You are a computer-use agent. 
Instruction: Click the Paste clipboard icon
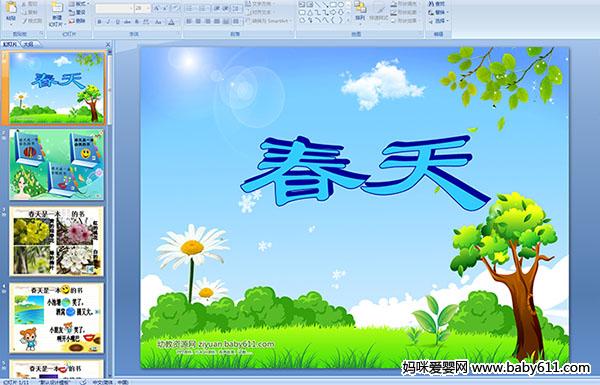click(x=11, y=10)
